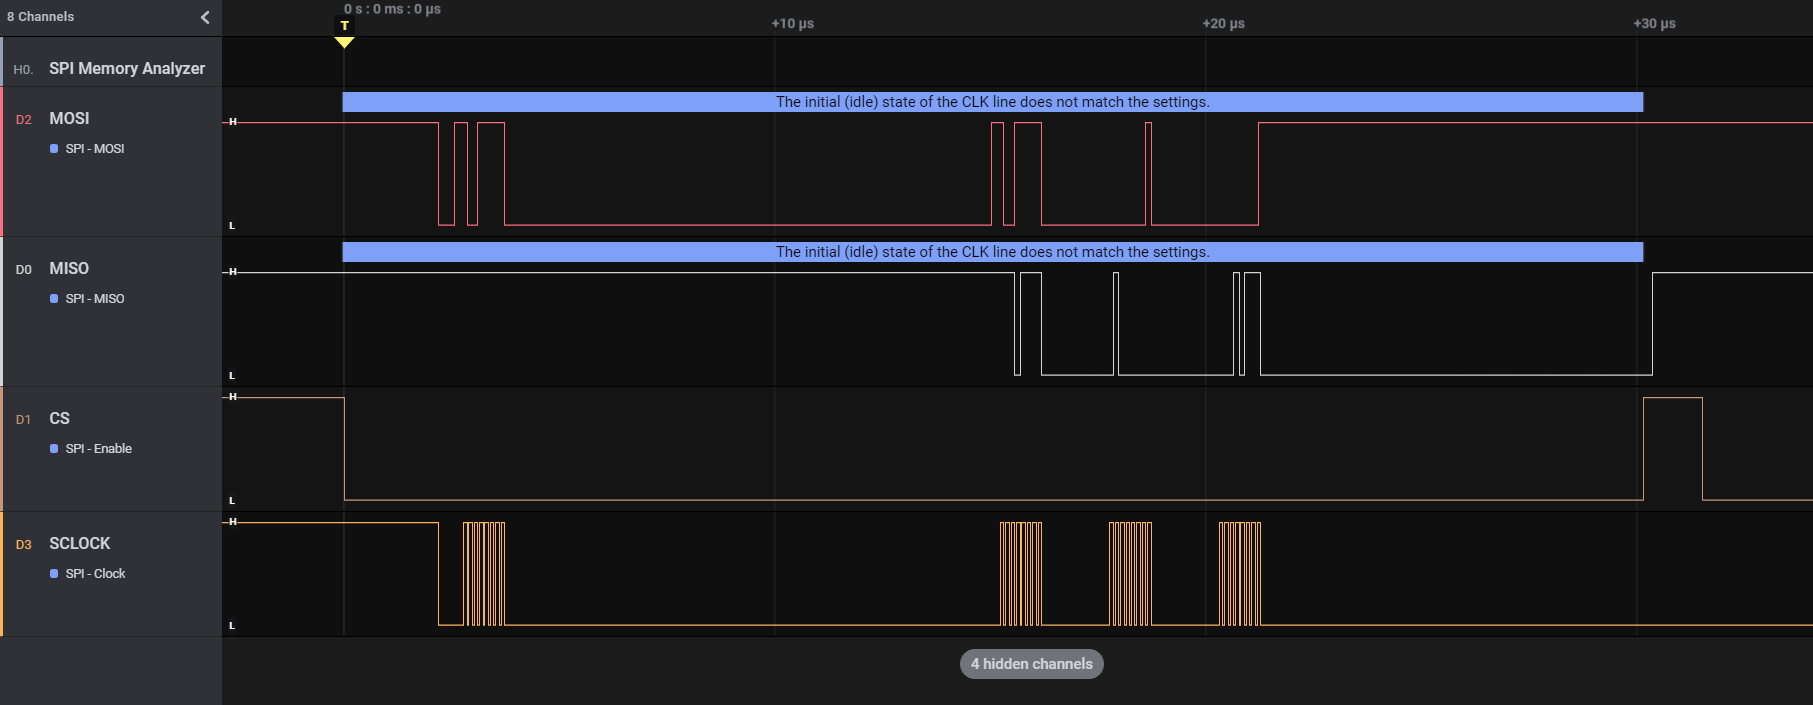Screen dimensions: 1813x705
Task: Click the +20 µs mark on time ruler
Action: [1223, 24]
